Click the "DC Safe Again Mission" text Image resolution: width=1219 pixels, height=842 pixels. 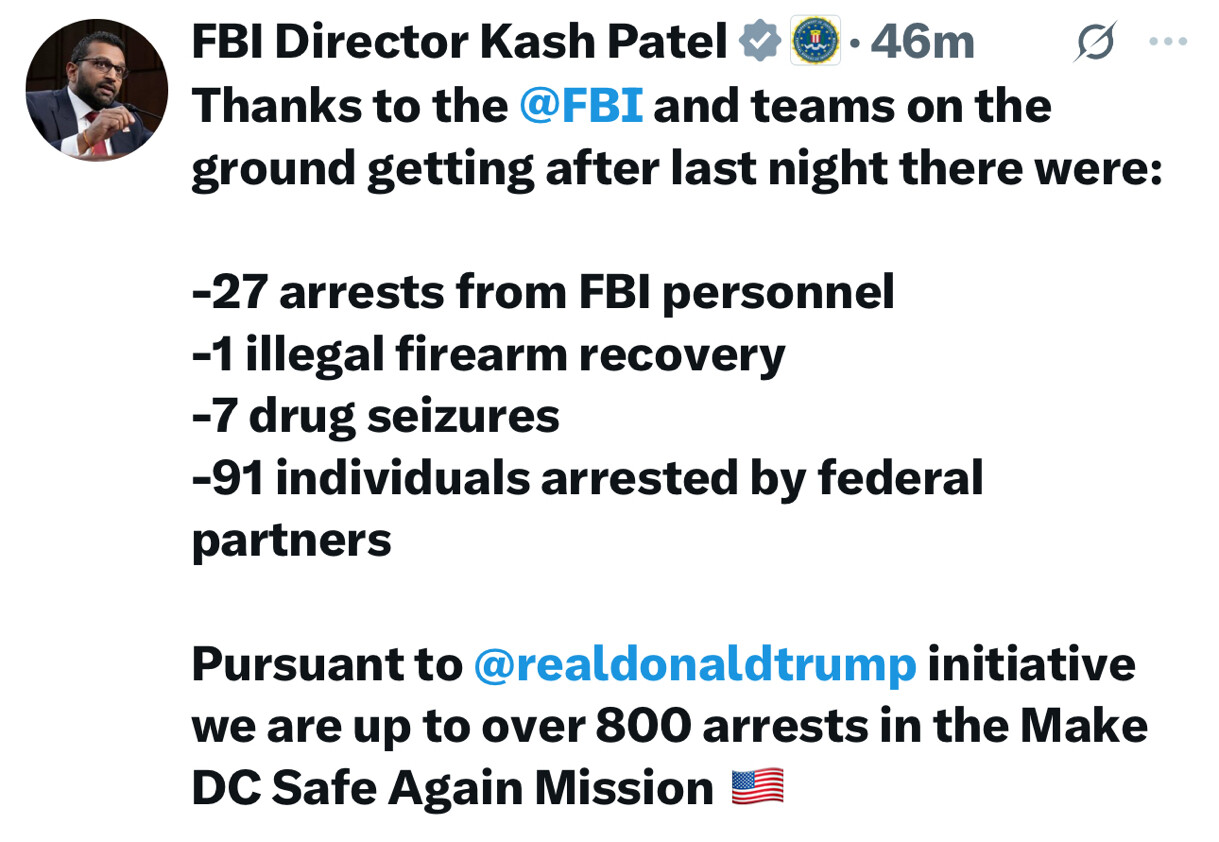coord(452,788)
